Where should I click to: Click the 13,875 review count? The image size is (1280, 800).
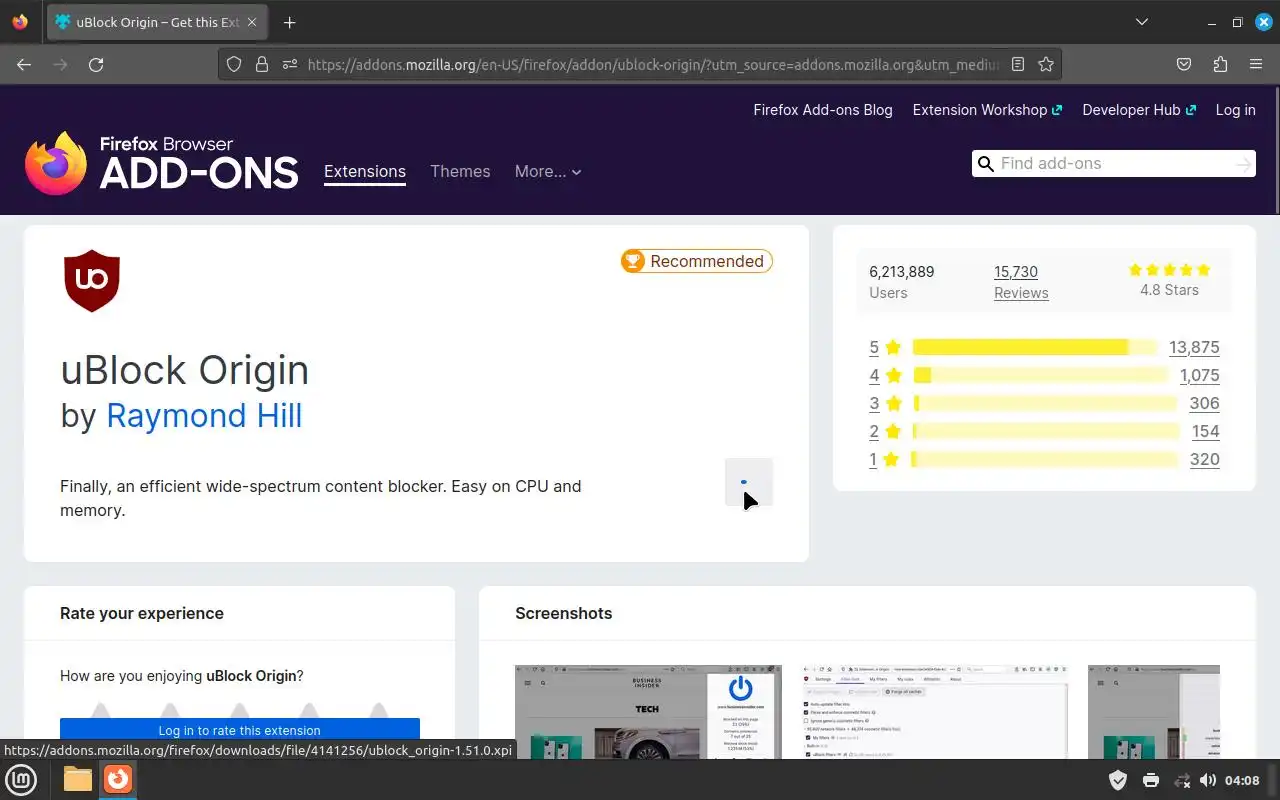(x=1194, y=347)
